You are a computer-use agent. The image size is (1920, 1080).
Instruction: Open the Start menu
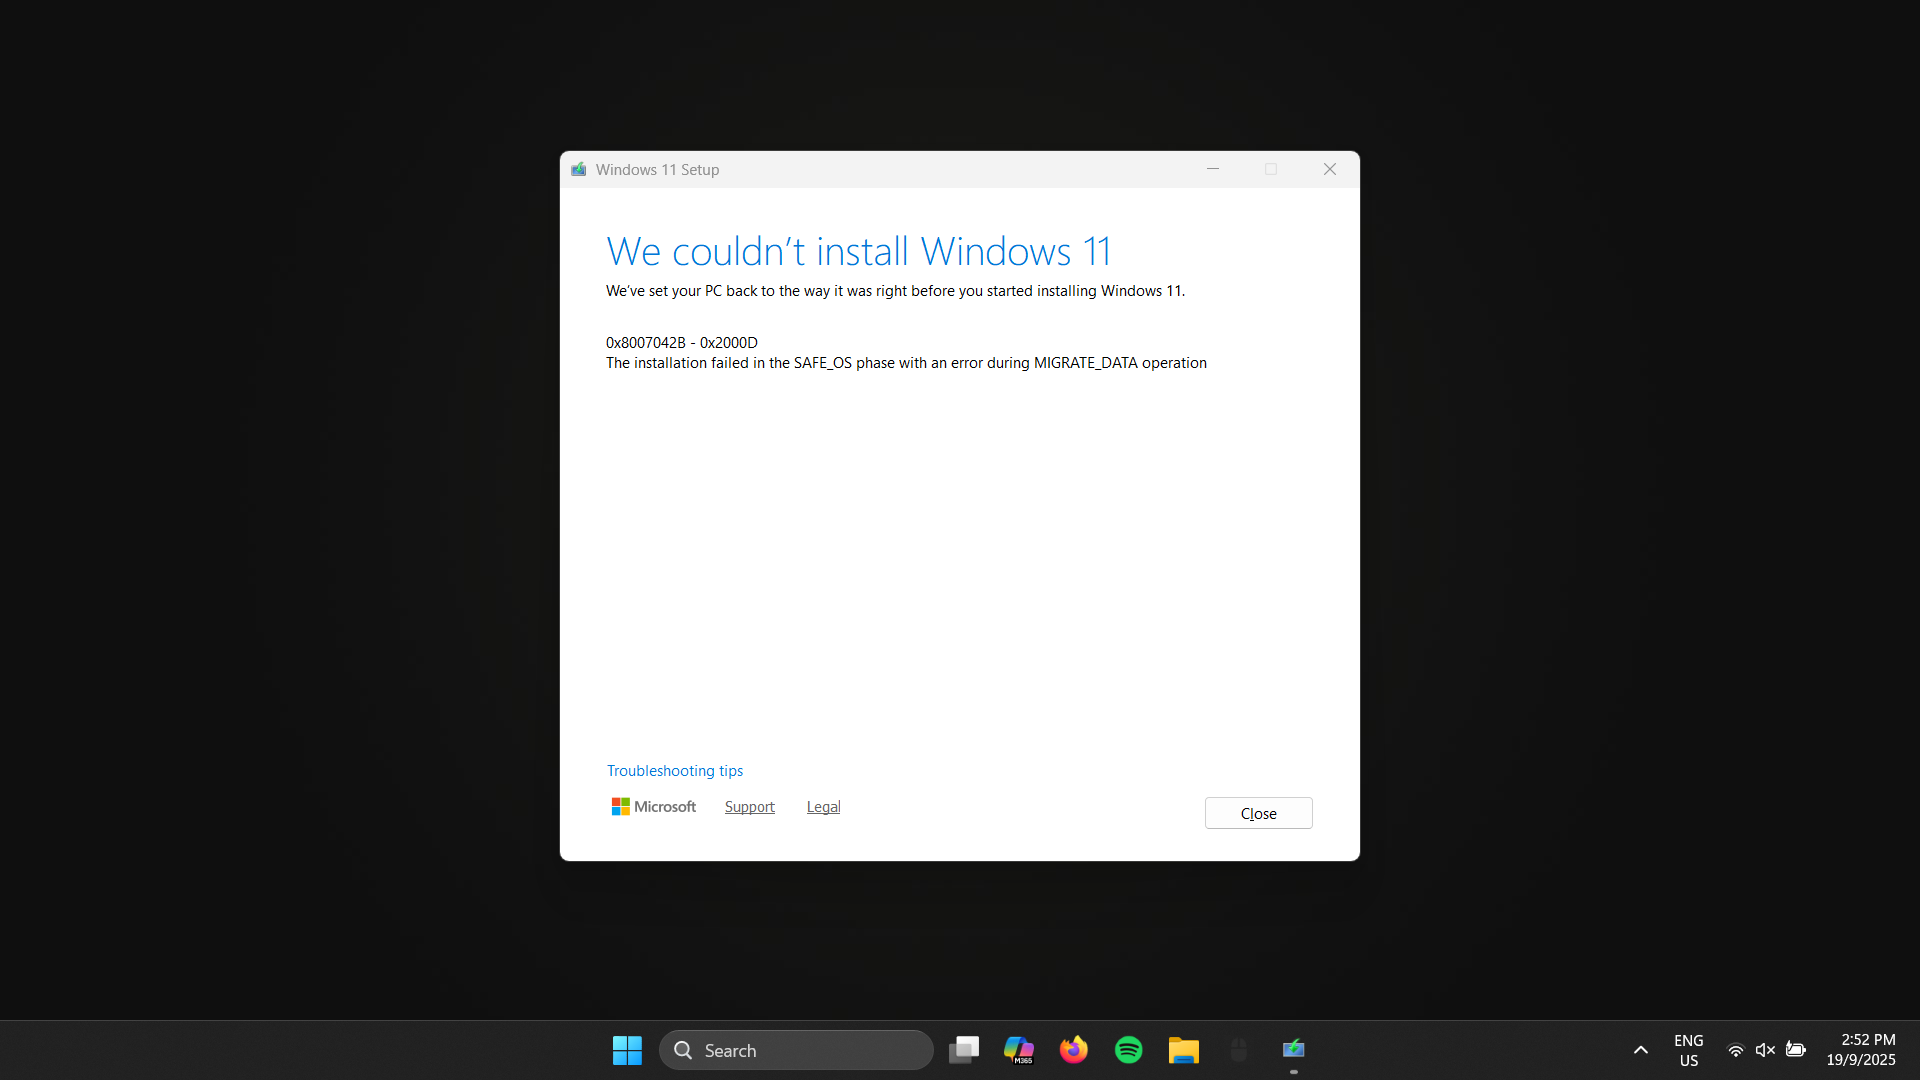[x=626, y=1050]
